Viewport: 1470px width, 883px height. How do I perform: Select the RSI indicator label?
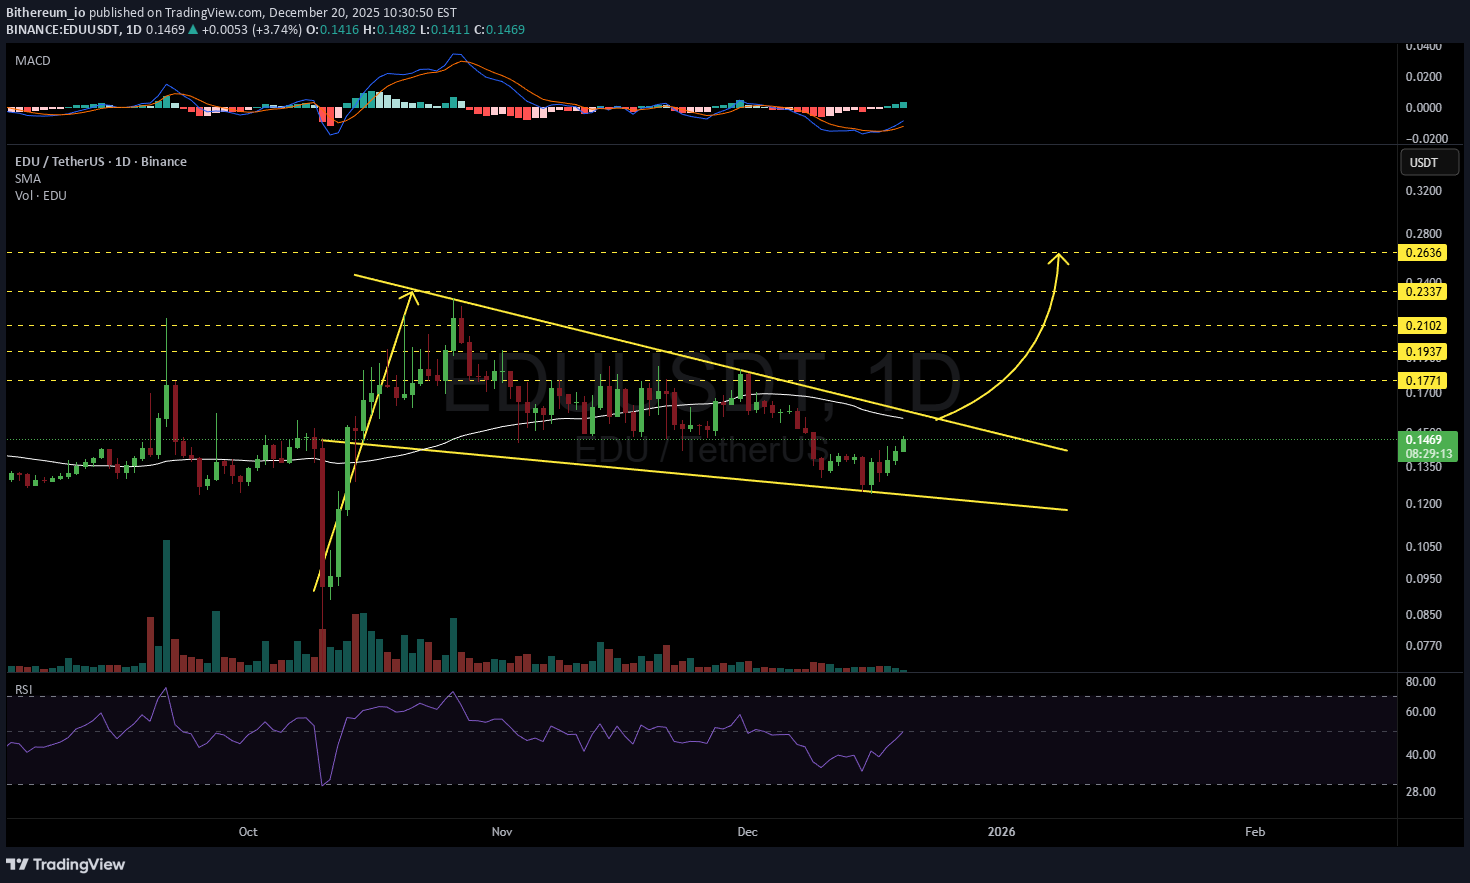click(23, 690)
